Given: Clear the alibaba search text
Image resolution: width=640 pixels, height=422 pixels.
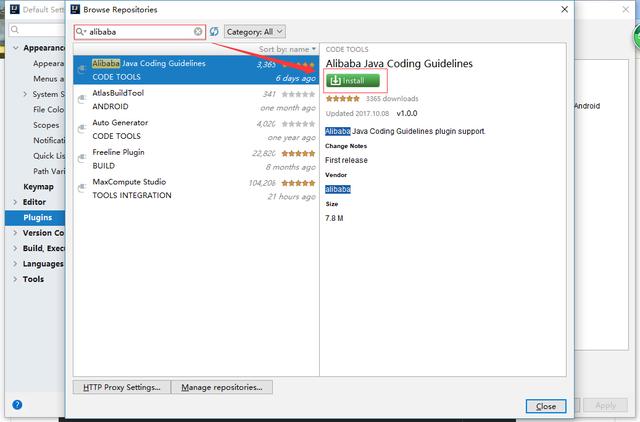Looking at the screenshot, I should pyautogui.click(x=198, y=31).
